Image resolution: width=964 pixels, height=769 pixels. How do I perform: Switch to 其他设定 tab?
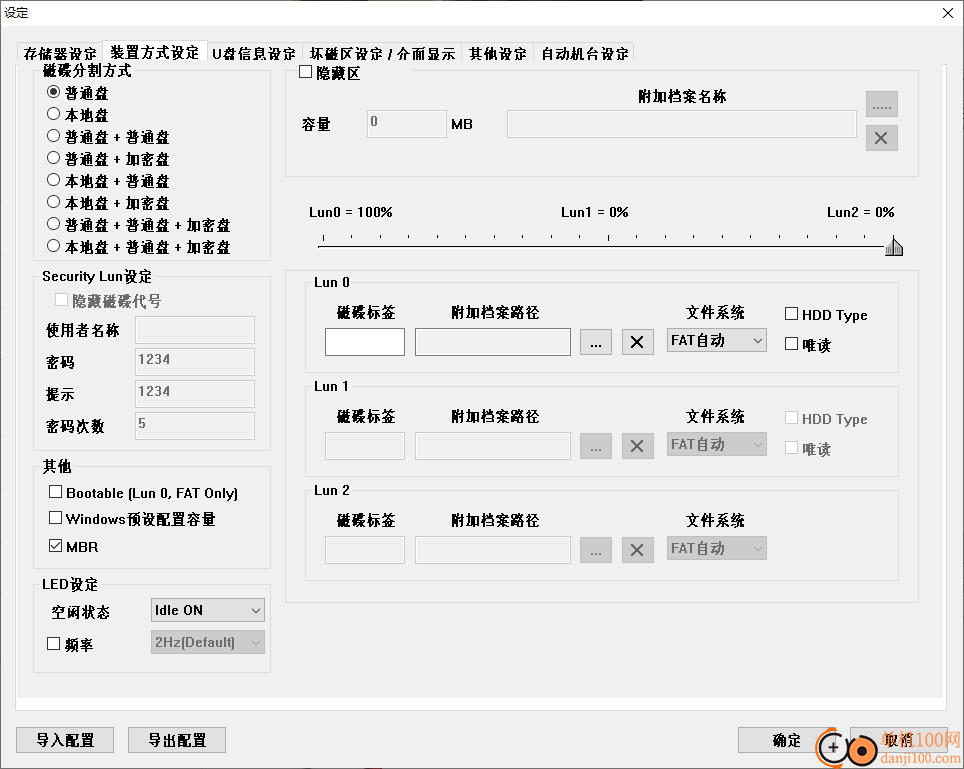pos(497,53)
